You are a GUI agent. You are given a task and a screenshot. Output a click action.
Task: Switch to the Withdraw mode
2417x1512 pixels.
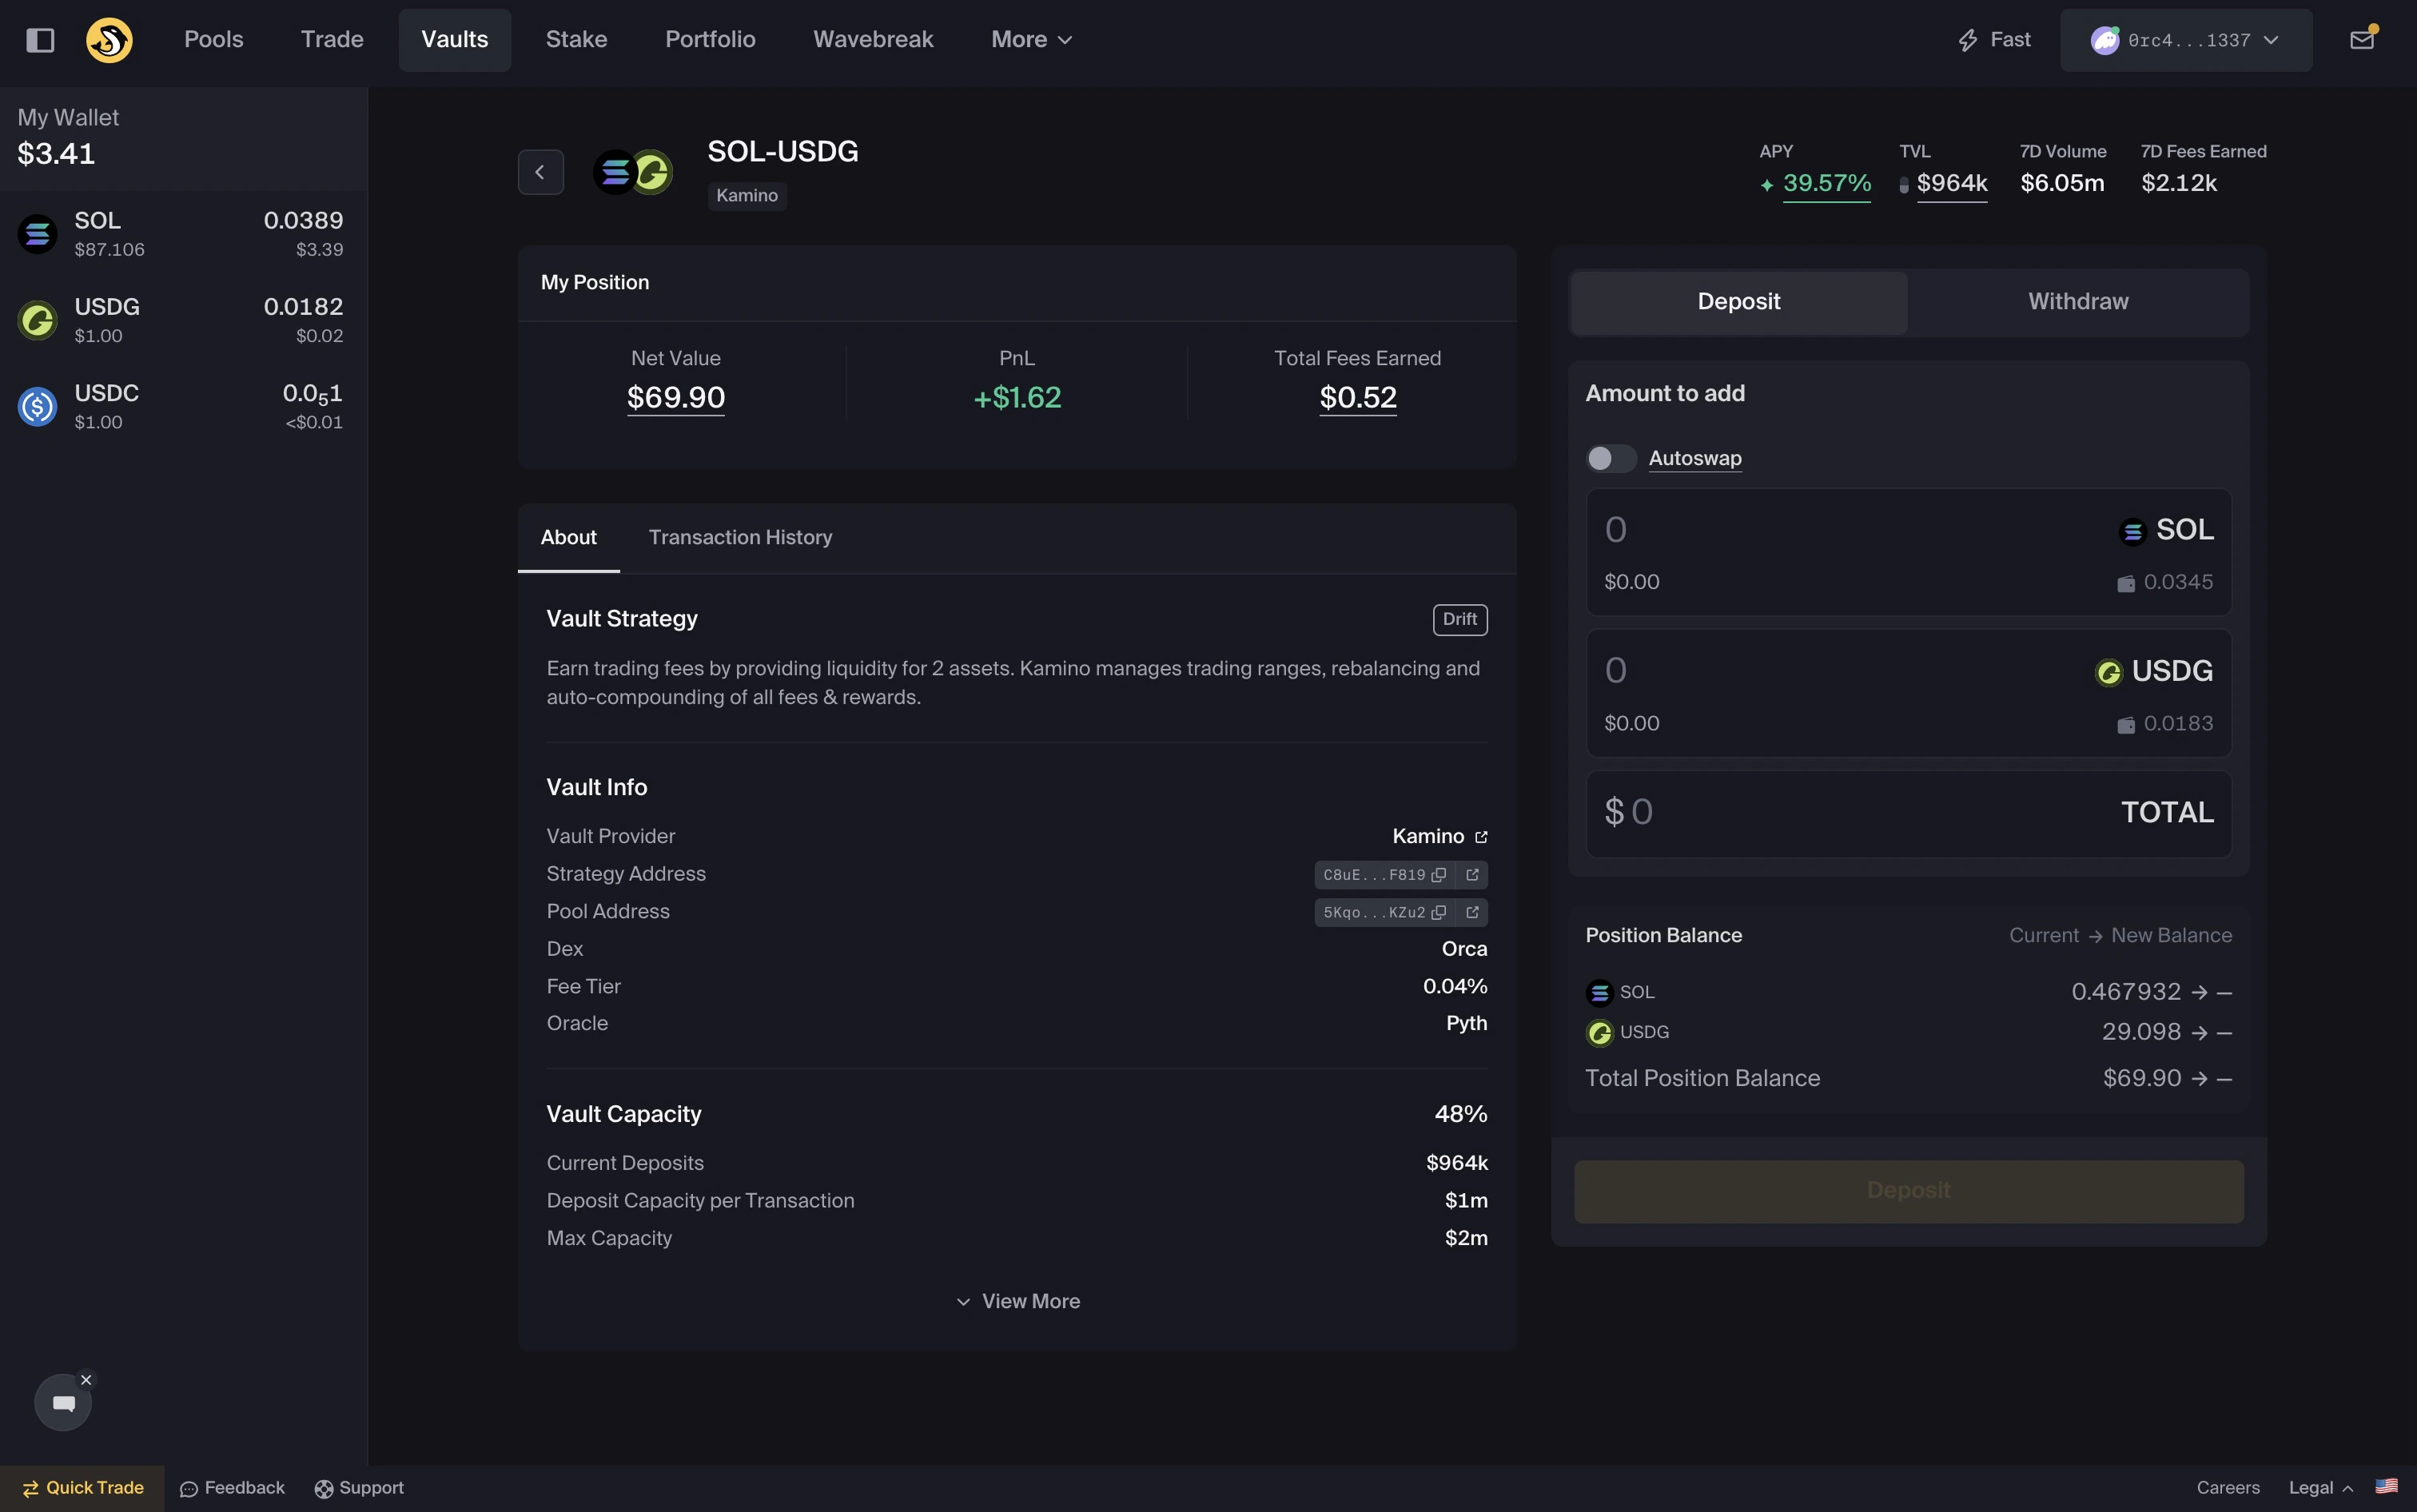tap(2078, 302)
